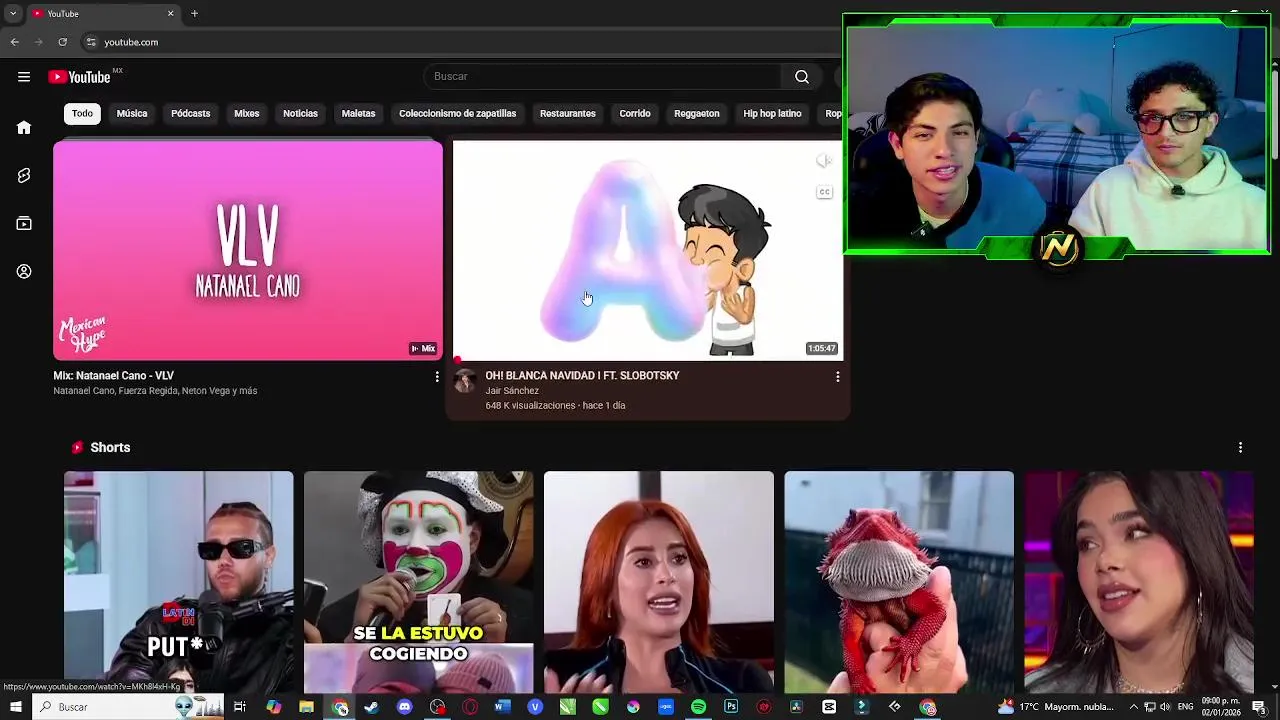Reload the page with the refresh button
This screenshot has width=1280, height=720.
tap(62, 42)
